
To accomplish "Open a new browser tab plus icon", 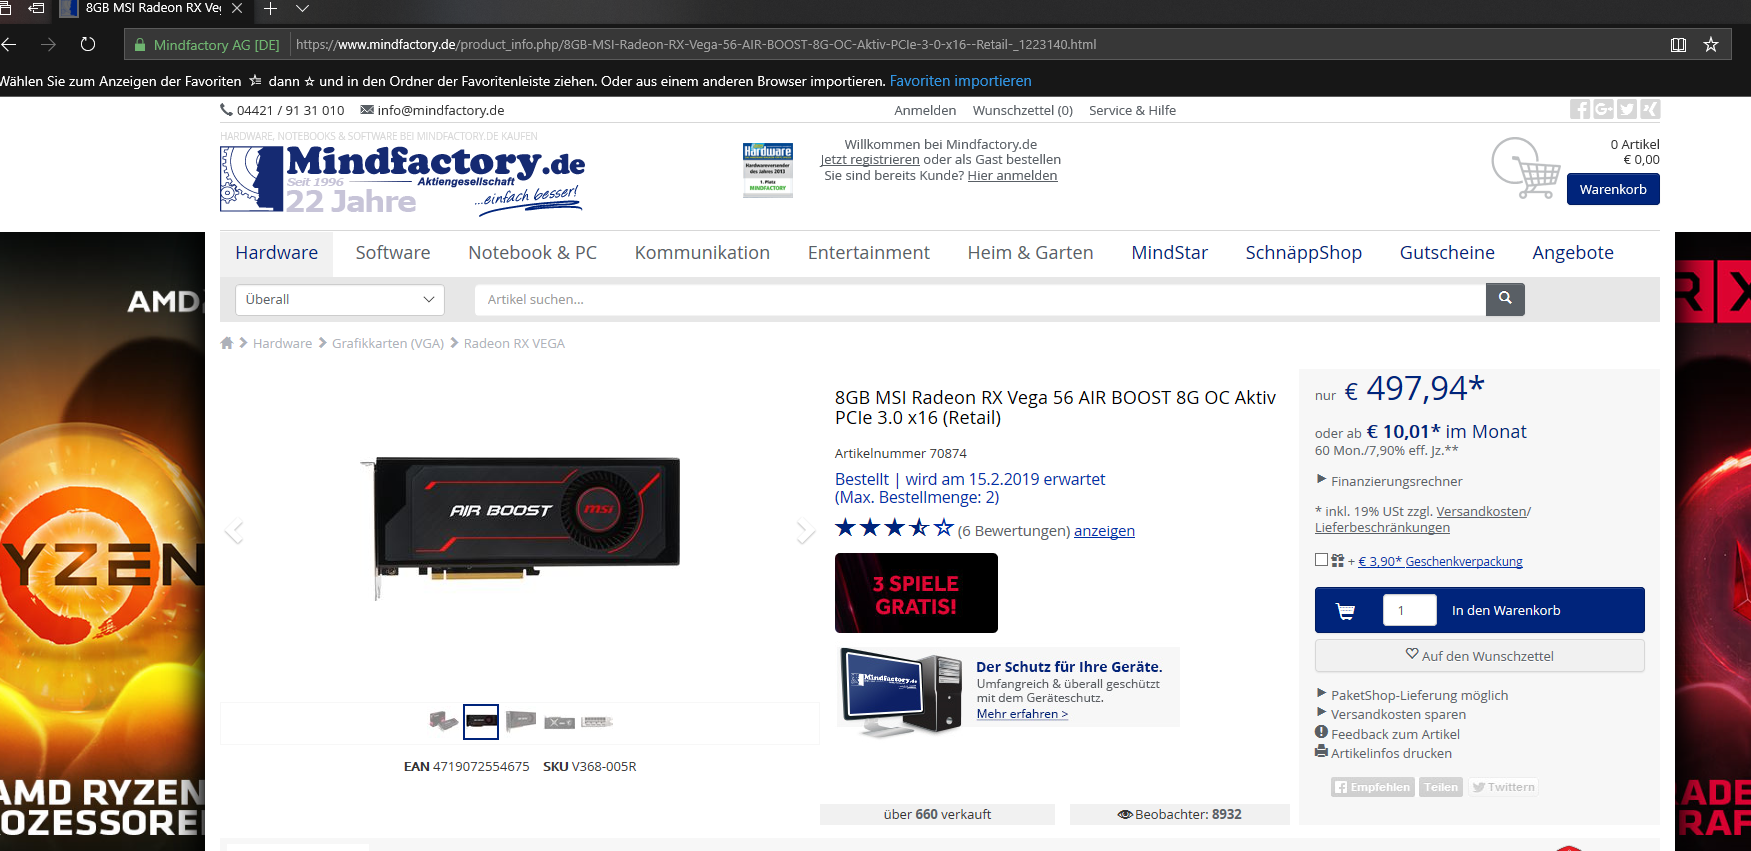I will tap(270, 8).
